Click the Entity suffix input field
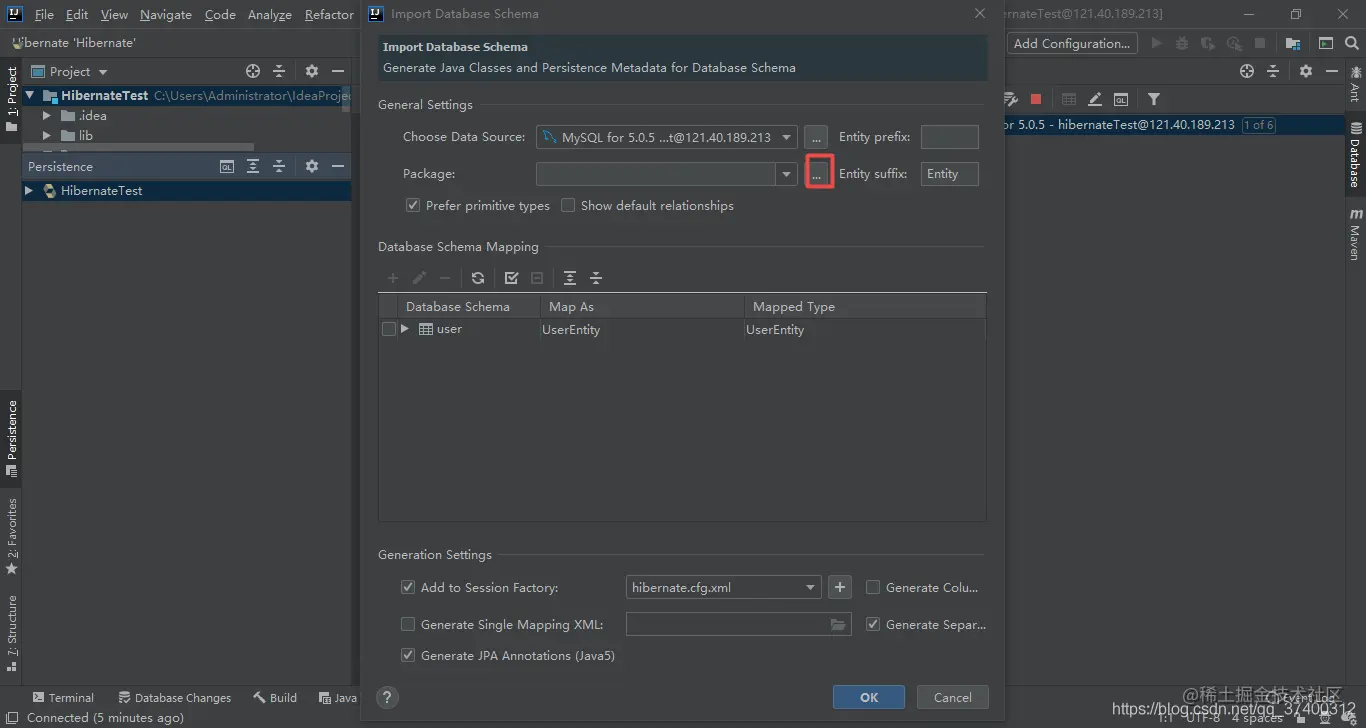The image size is (1366, 728). click(x=949, y=174)
